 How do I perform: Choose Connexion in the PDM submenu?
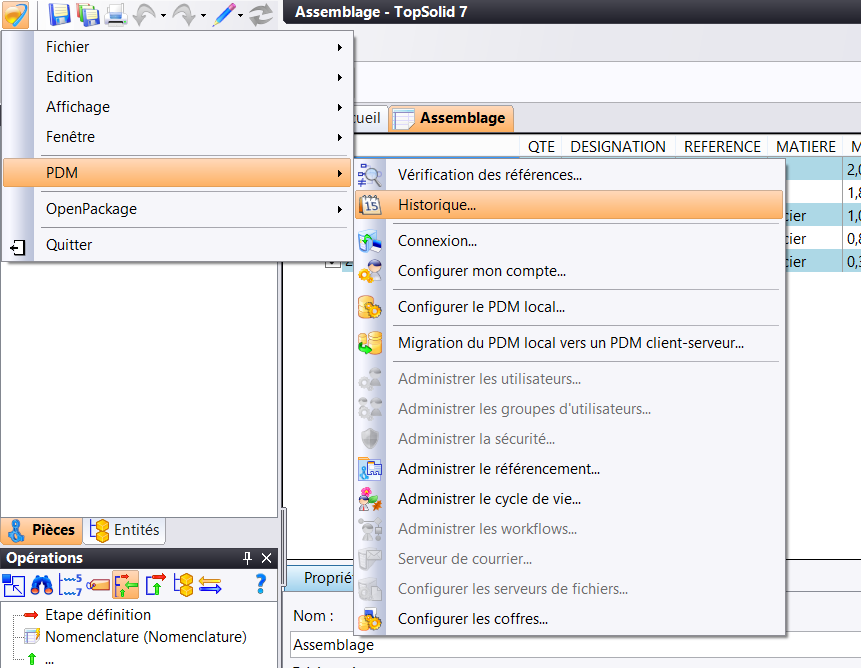point(569,241)
